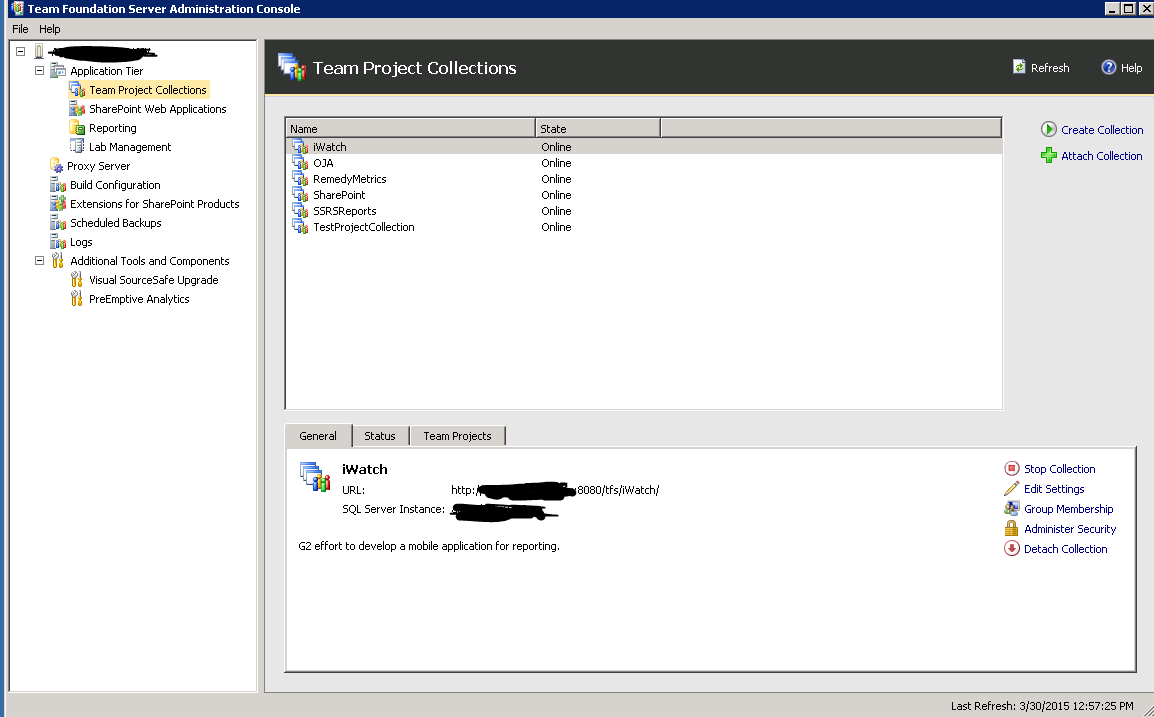Click the Refresh icon in header
Viewport: 1154px width, 717px height.
(1019, 67)
